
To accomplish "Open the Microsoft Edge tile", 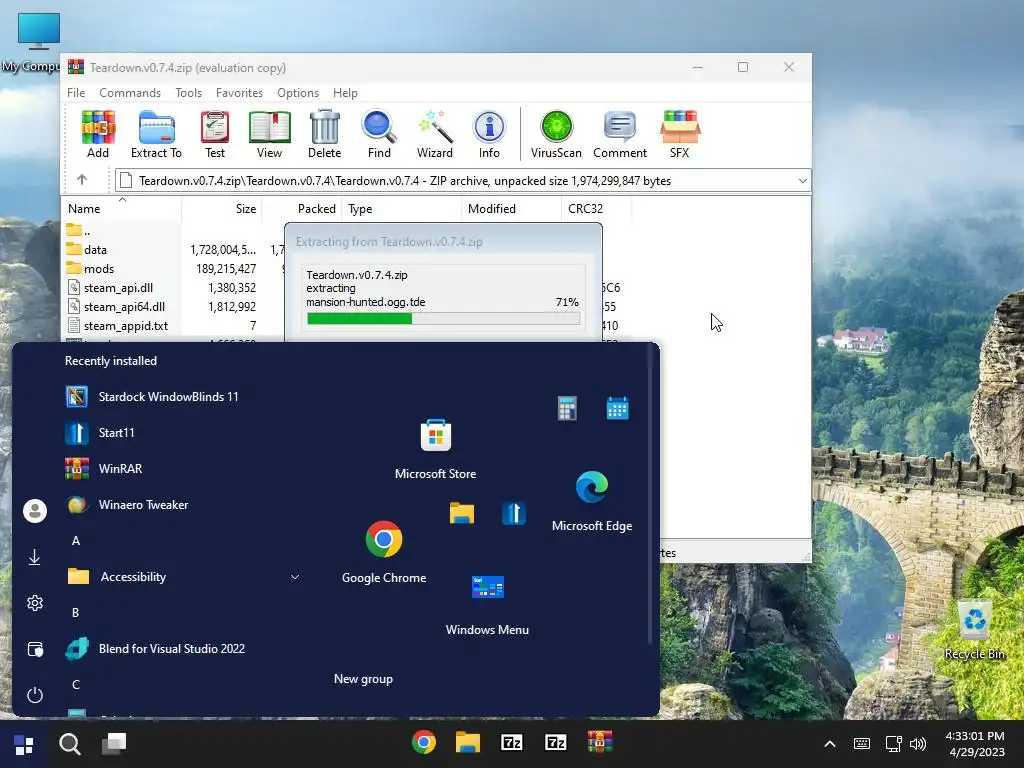I will [592, 500].
